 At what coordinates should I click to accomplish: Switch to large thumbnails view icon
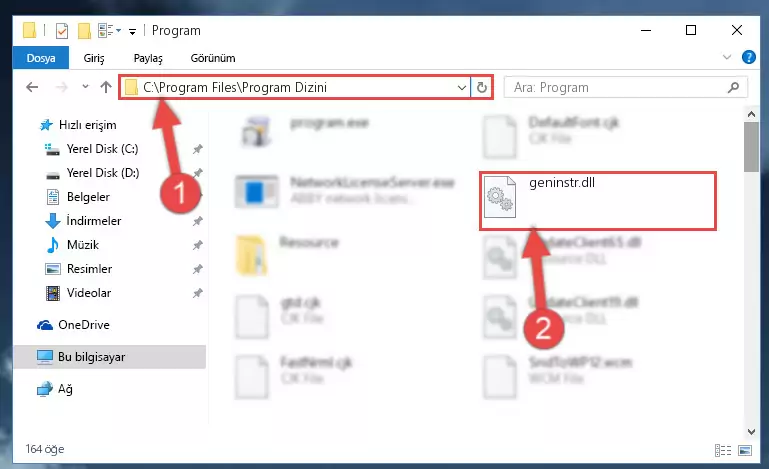(745, 450)
